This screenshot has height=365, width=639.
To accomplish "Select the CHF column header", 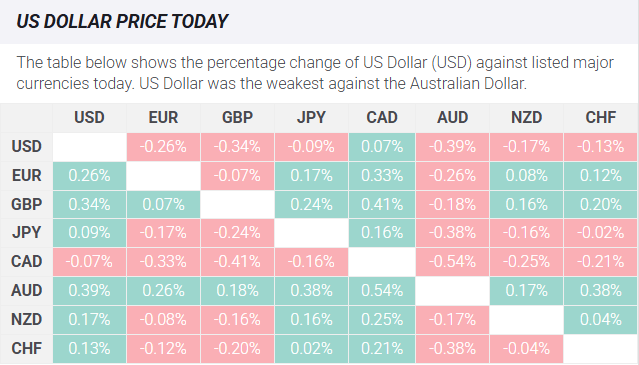I will click(601, 118).
